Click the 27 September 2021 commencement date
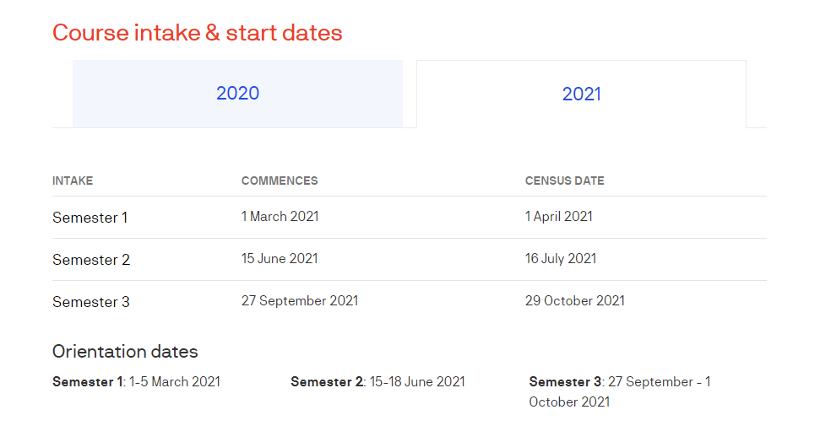Image resolution: width=832 pixels, height=442 pixels. pos(299,300)
